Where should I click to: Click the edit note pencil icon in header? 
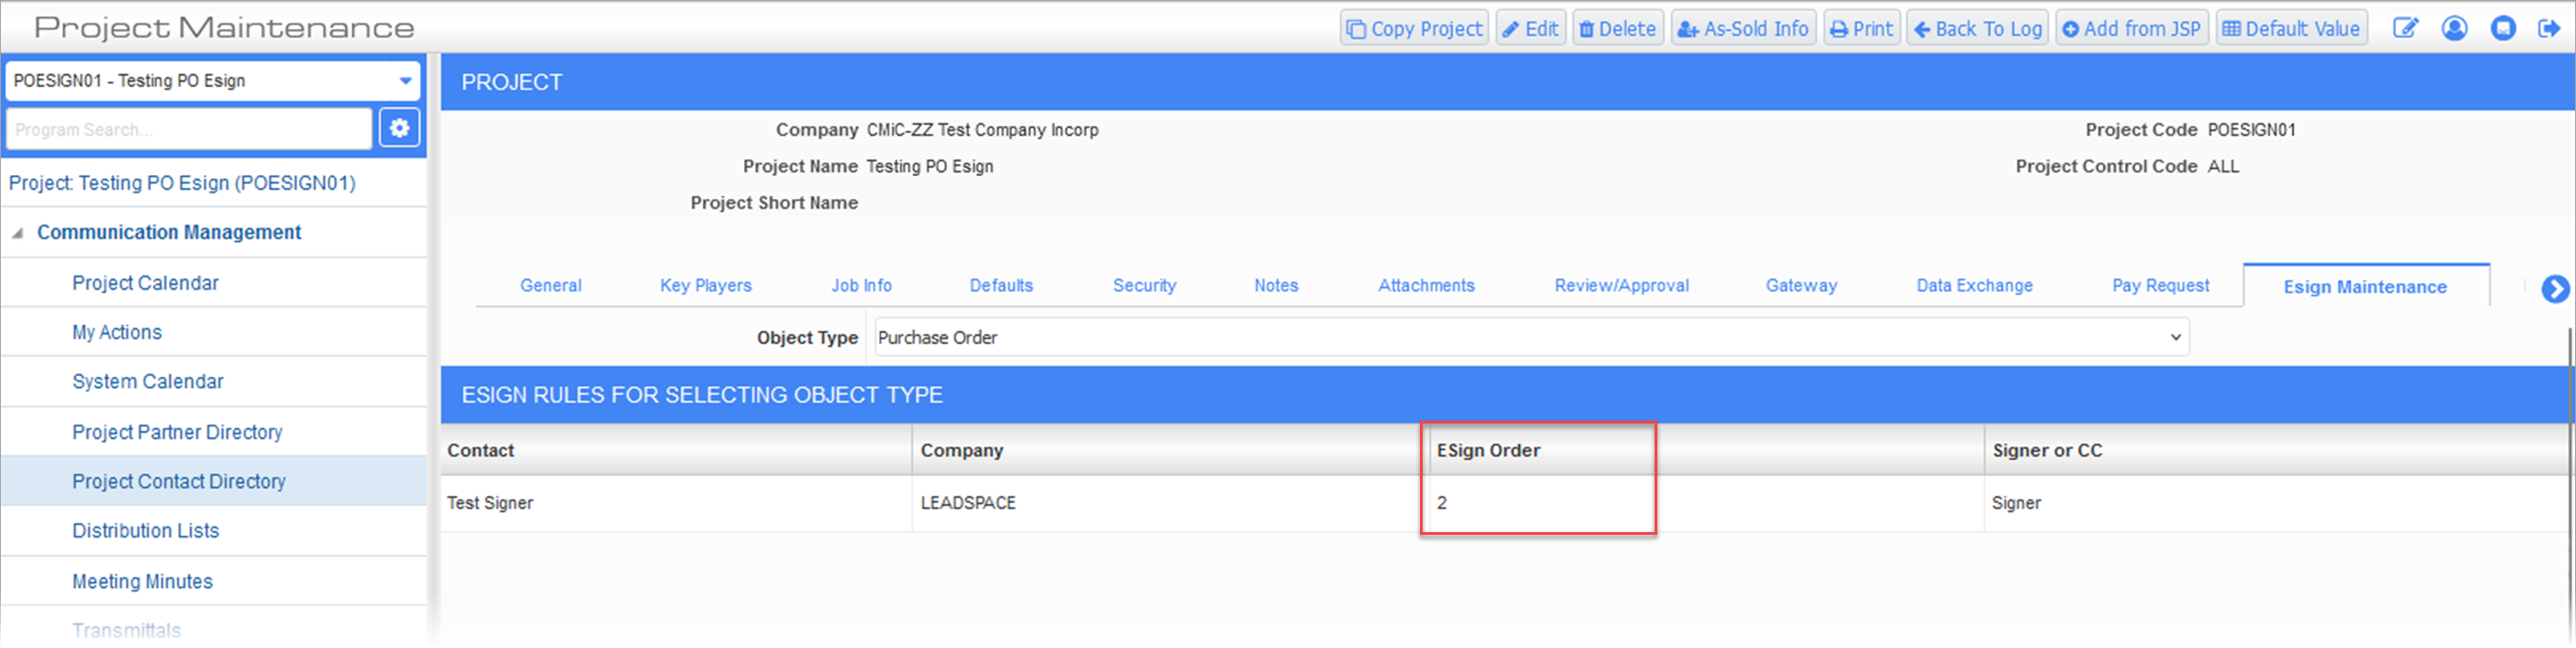click(x=2405, y=29)
